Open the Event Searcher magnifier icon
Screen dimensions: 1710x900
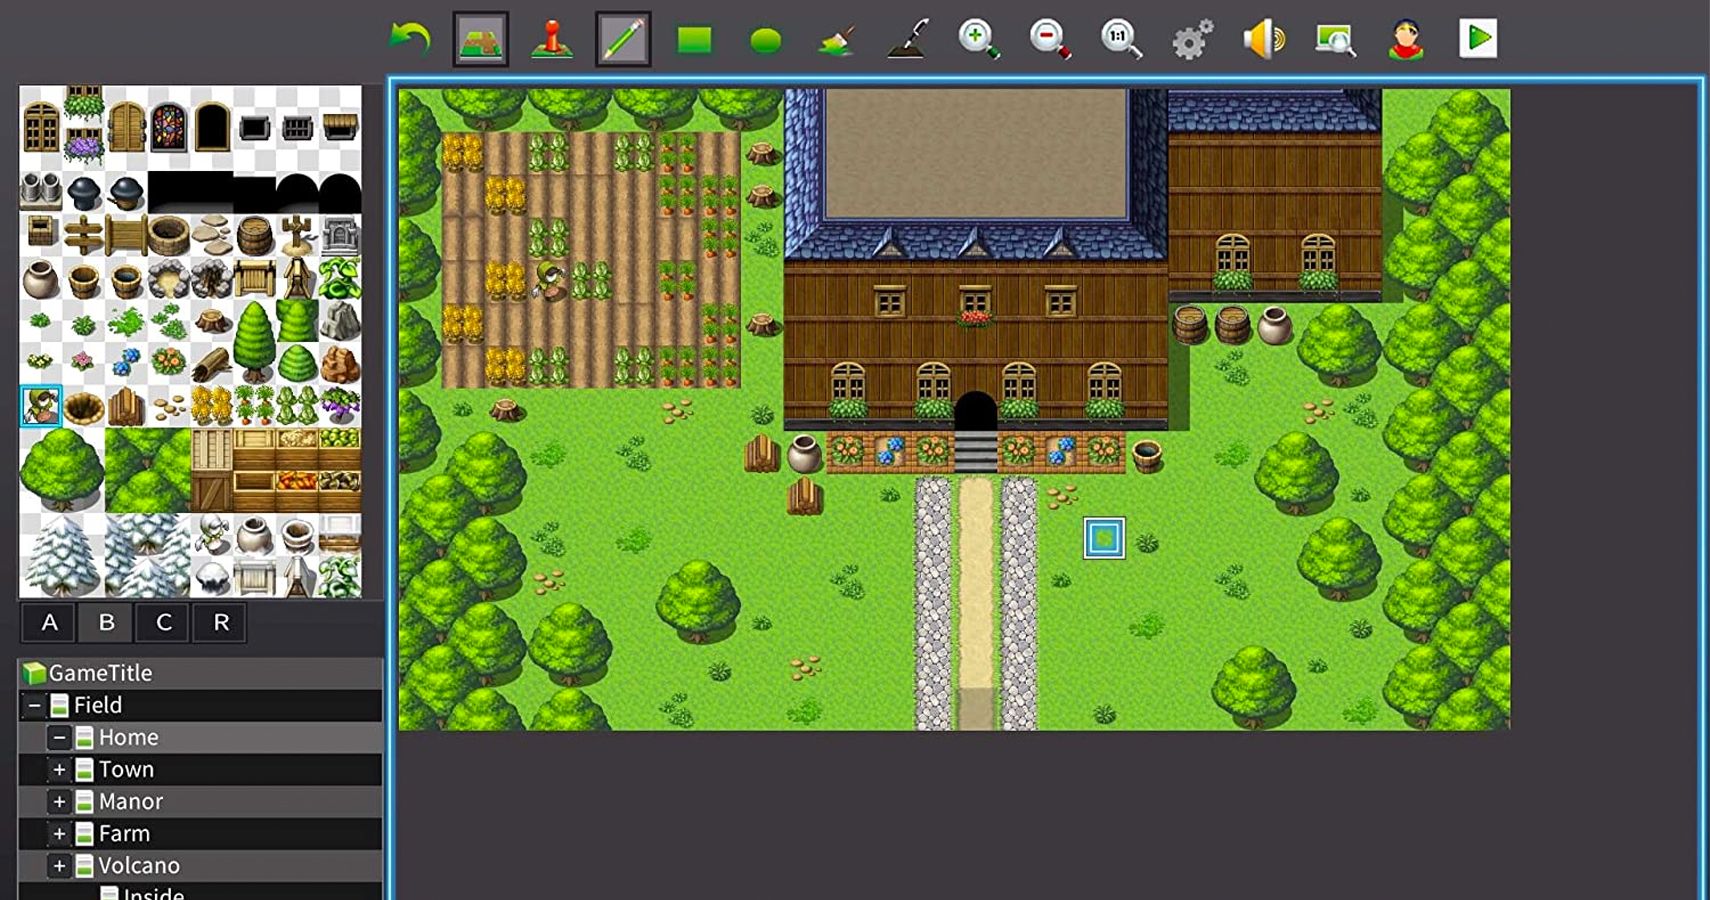[x=1335, y=39]
